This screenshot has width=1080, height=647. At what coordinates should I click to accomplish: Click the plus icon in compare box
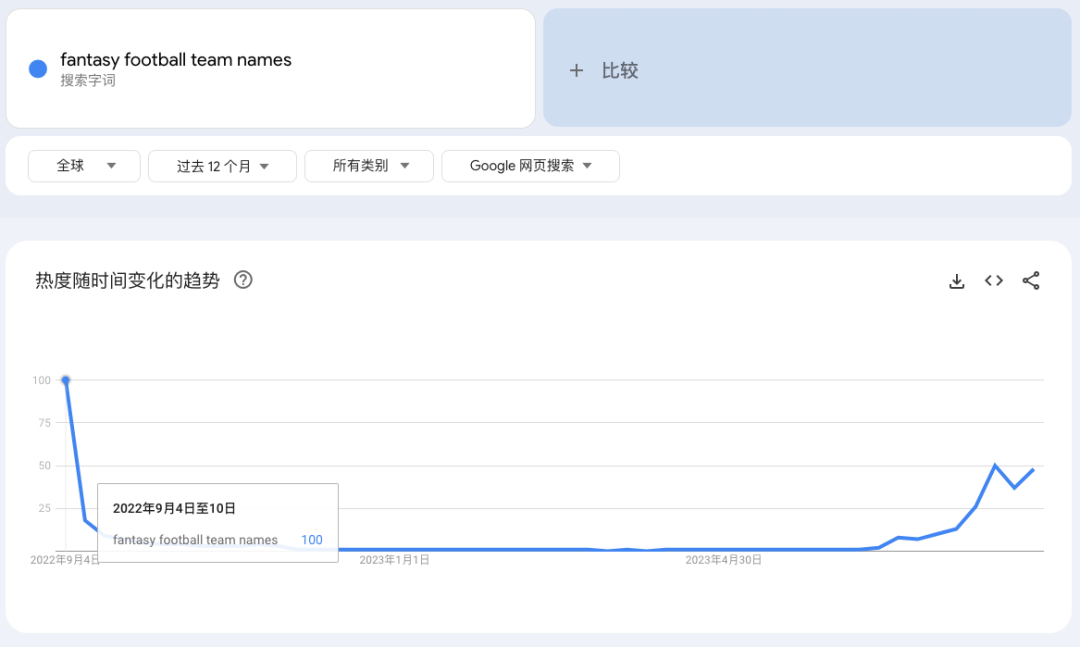[x=576, y=71]
